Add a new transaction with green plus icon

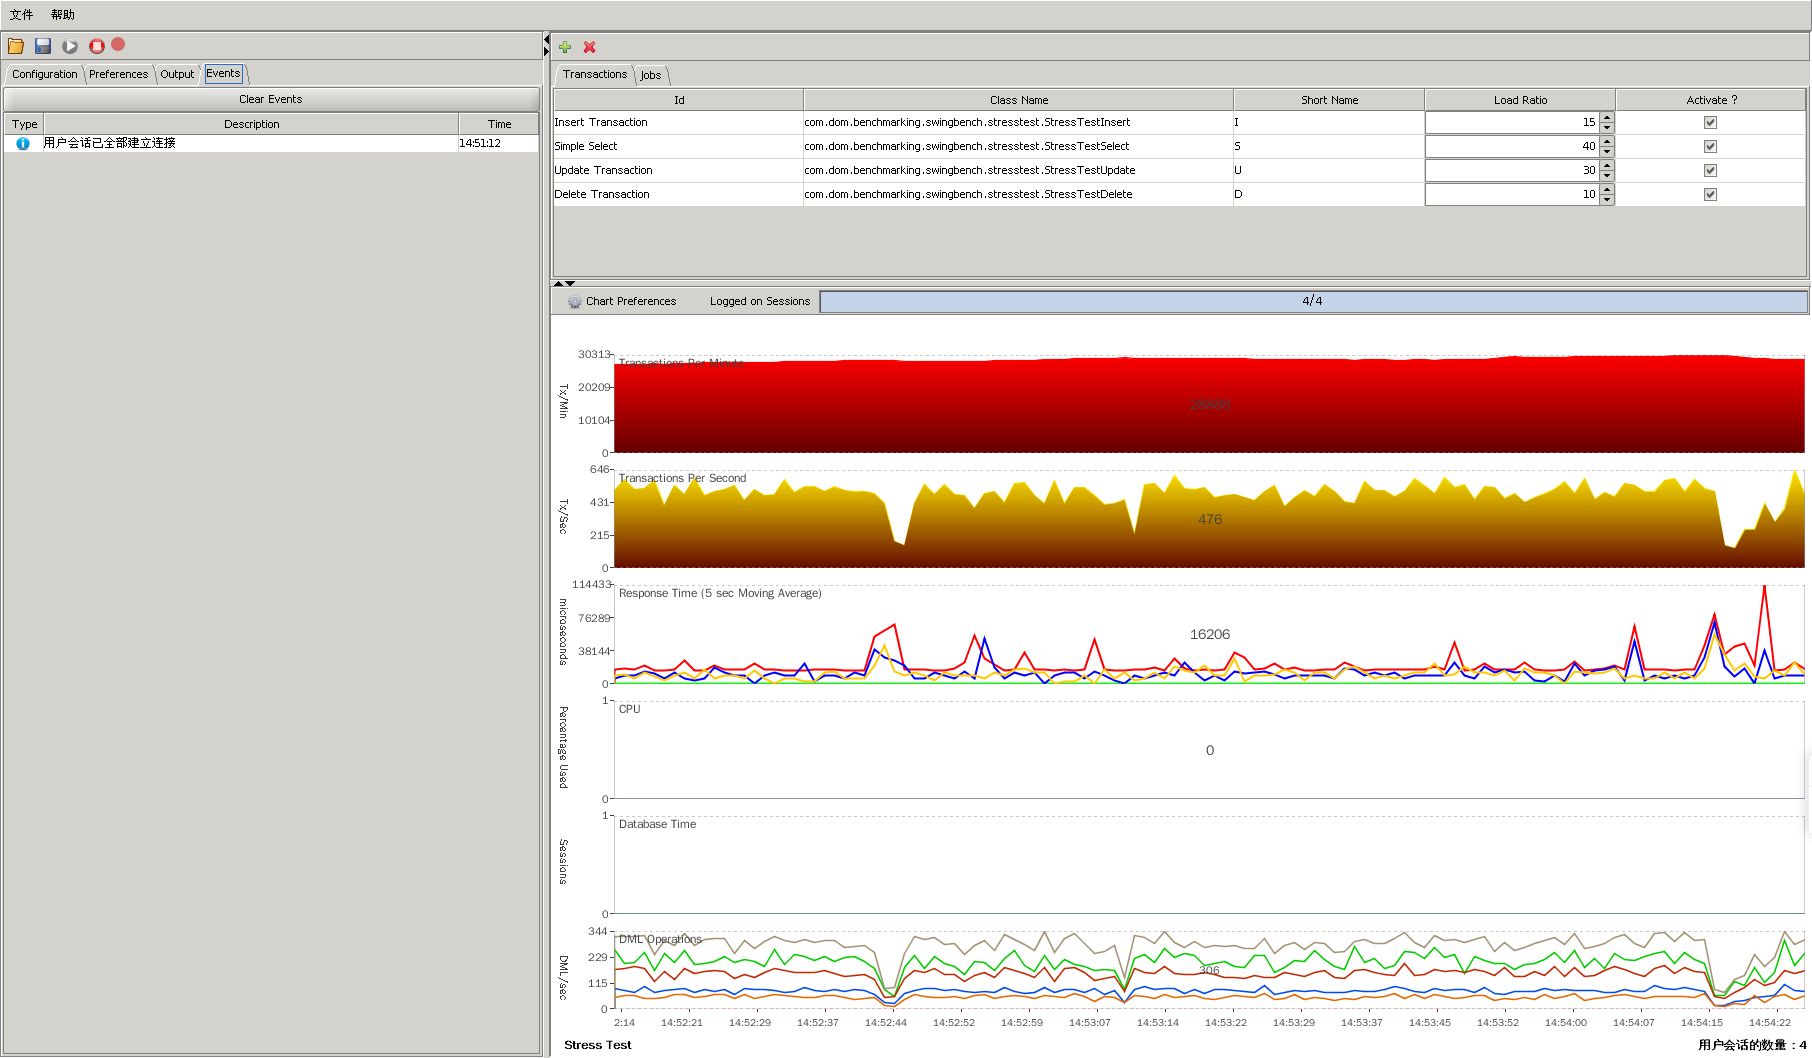(565, 47)
